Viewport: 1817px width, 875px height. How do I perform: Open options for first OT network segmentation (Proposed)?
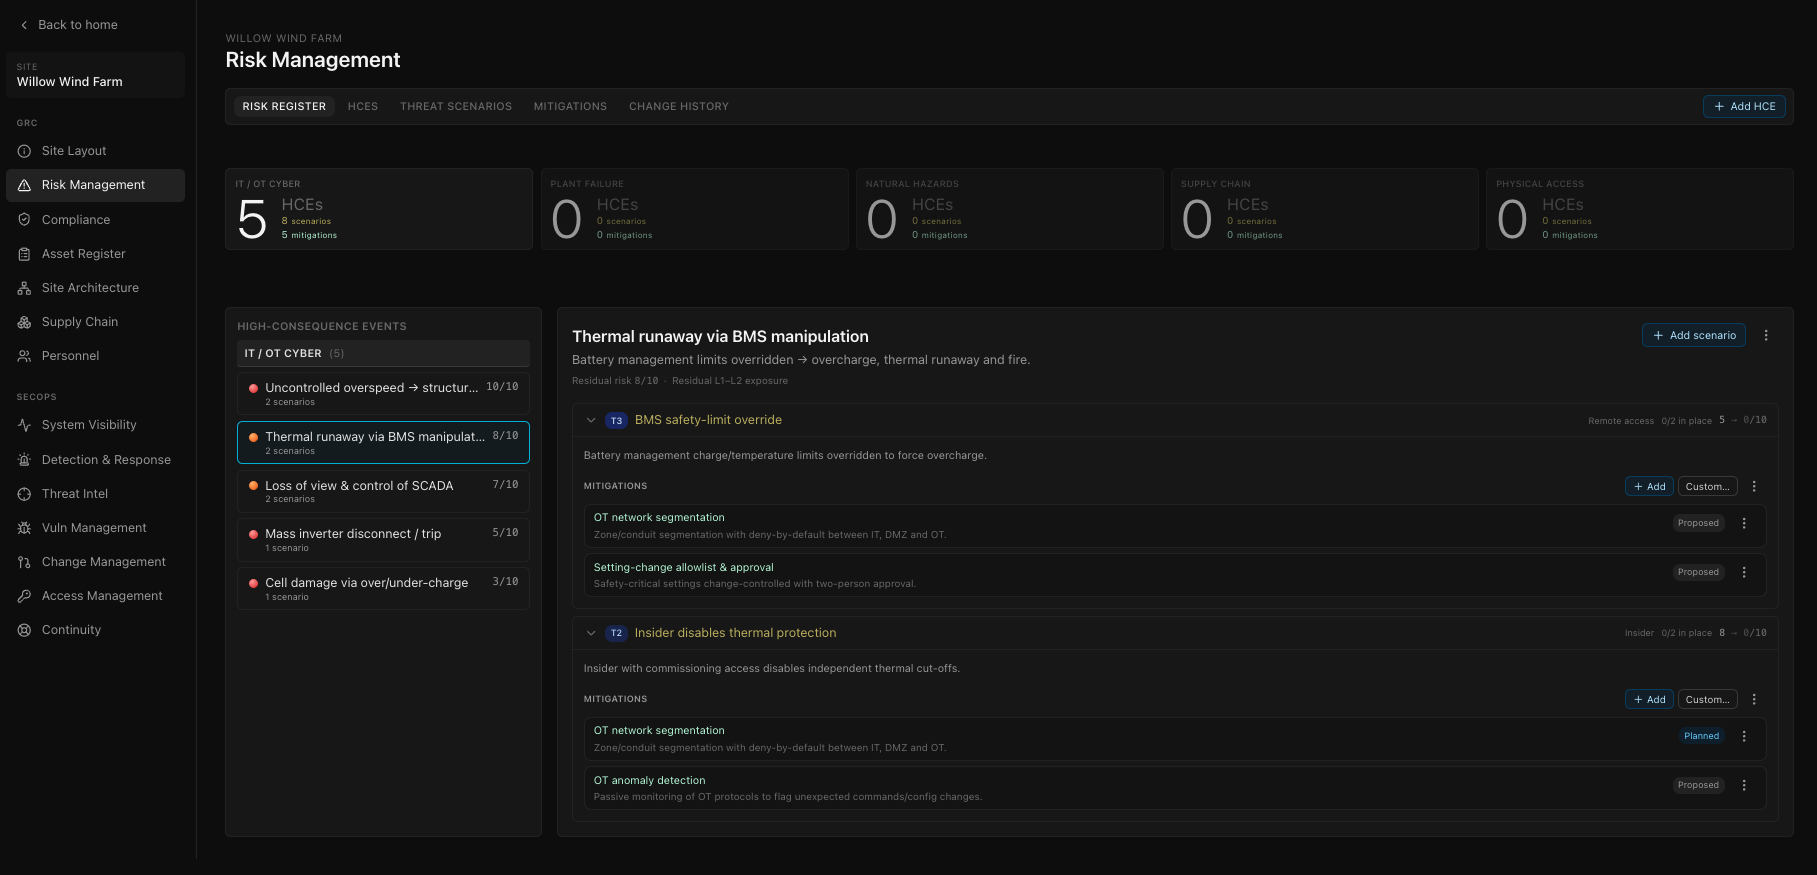point(1744,524)
